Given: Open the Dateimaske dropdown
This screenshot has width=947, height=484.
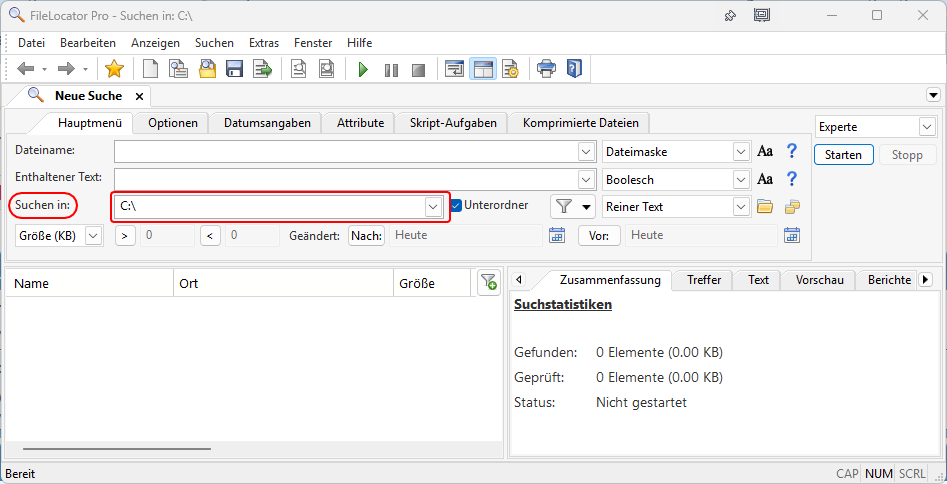Looking at the screenshot, I should pyautogui.click(x=741, y=152).
